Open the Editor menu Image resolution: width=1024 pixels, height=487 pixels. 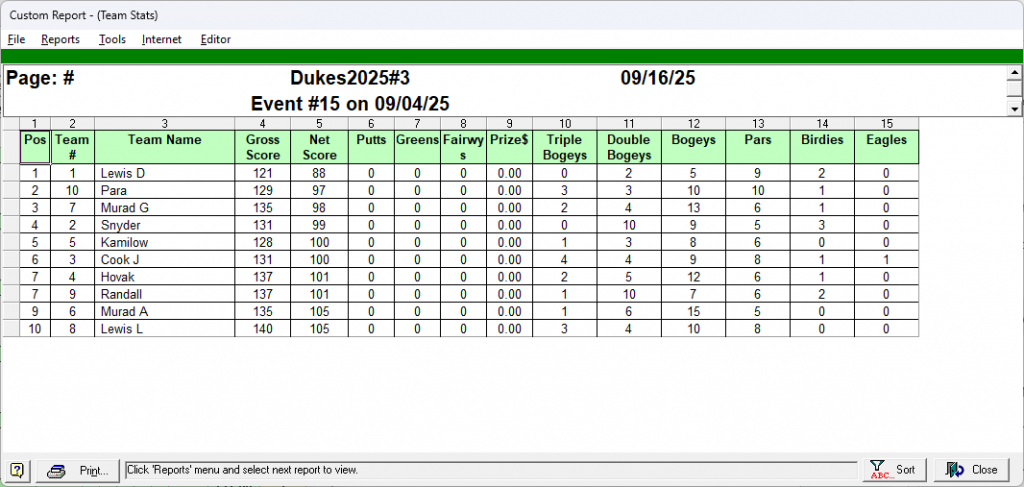(x=215, y=40)
